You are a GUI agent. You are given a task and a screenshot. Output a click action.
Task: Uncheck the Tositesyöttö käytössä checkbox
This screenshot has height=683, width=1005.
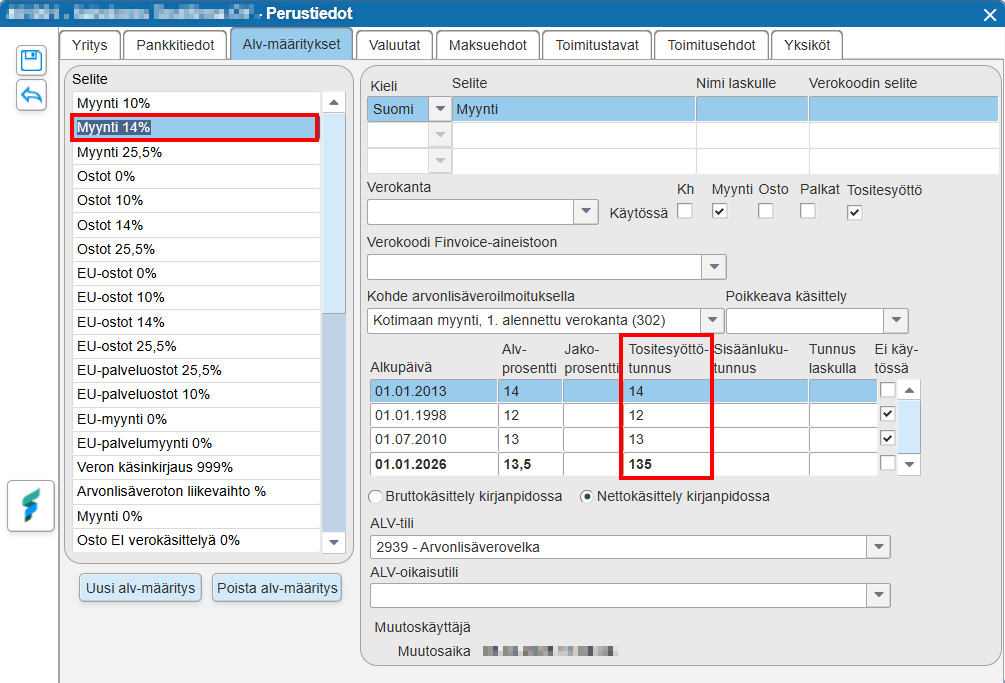coord(854,213)
